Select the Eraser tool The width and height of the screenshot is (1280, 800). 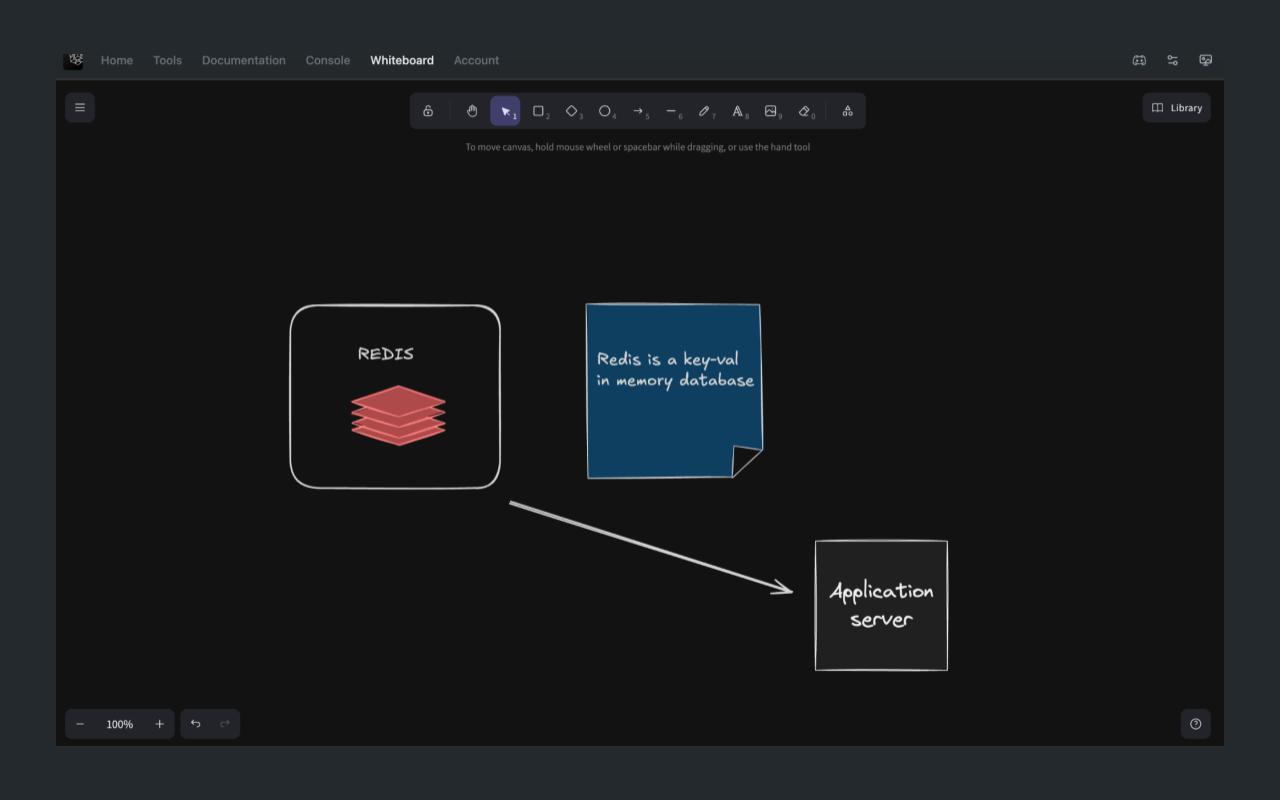804,111
